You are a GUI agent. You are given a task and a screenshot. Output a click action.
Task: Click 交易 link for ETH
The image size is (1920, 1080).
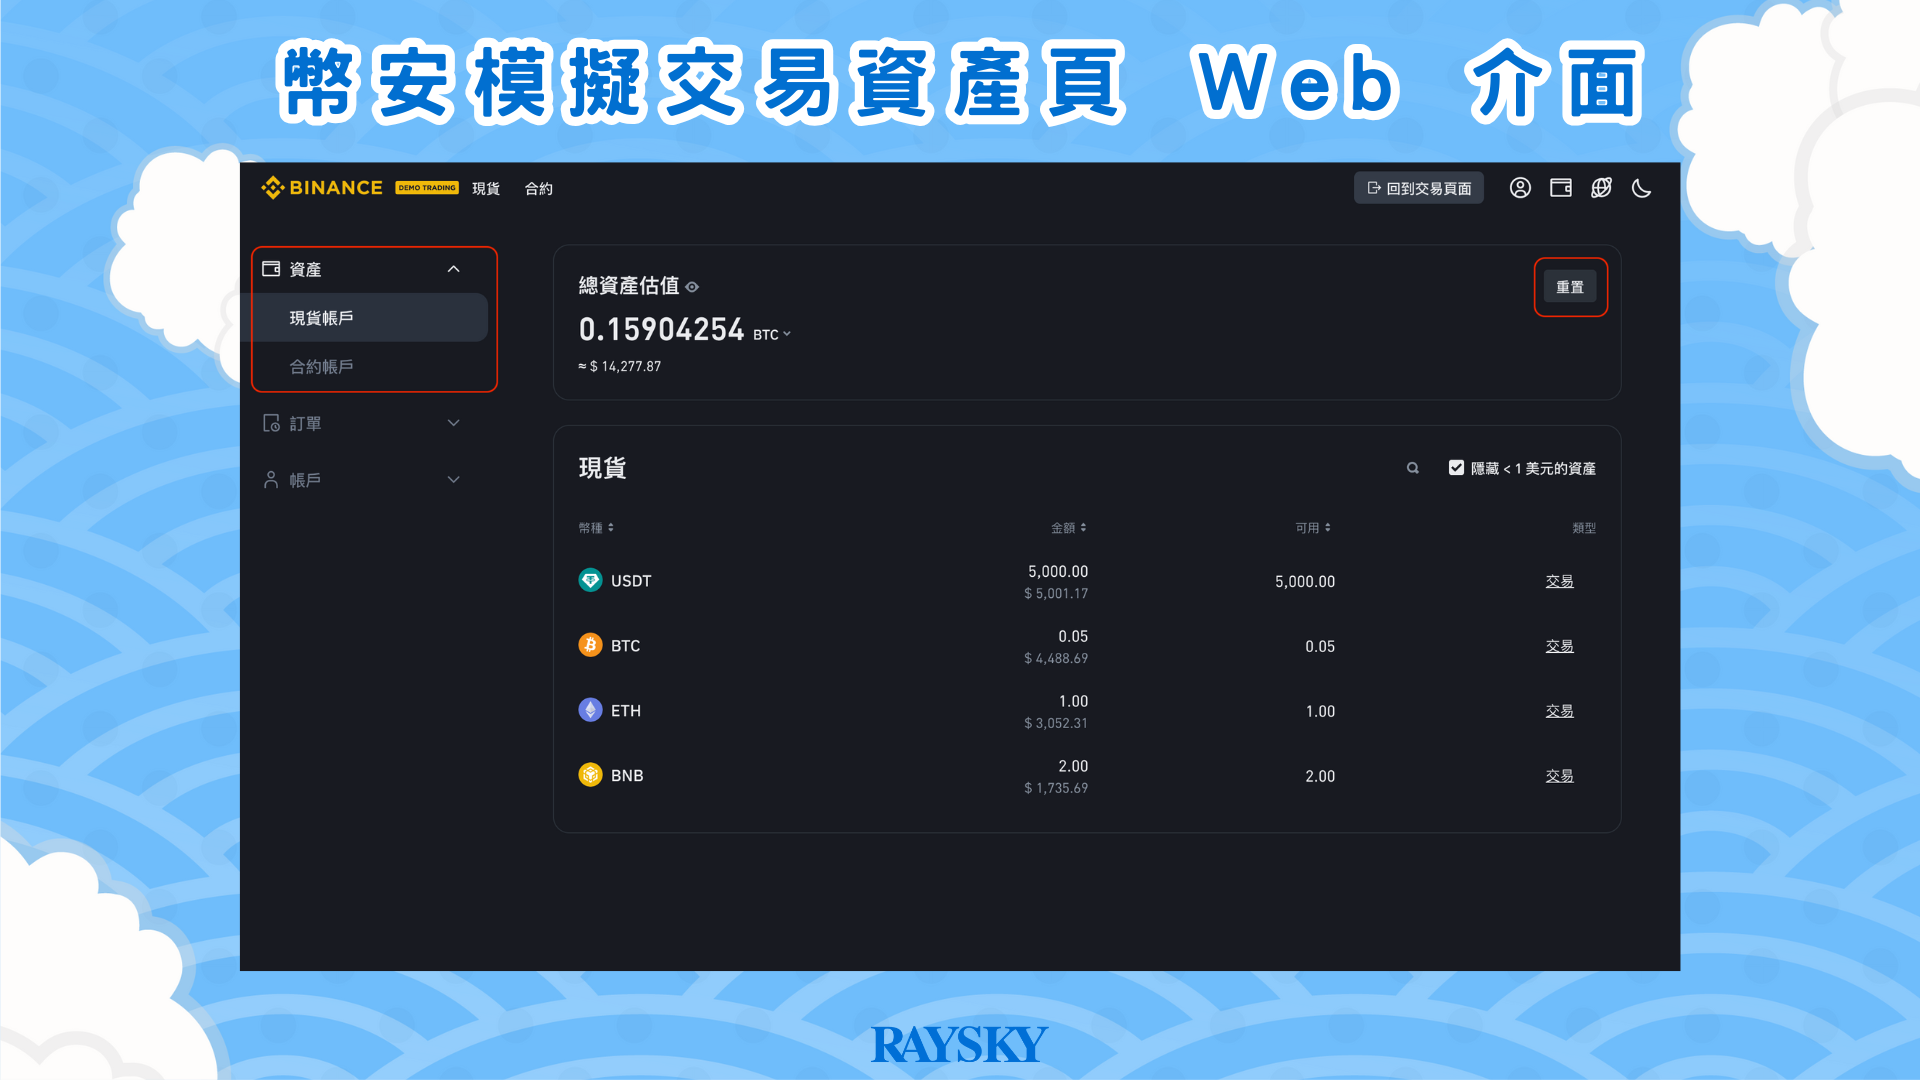[x=1560, y=711]
